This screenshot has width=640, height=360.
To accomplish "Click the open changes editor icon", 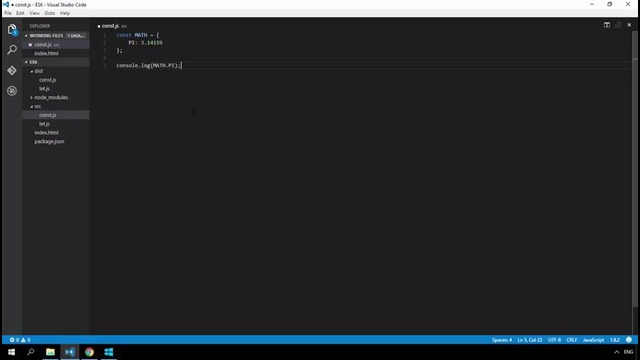I will pyautogui.click(x=618, y=25).
